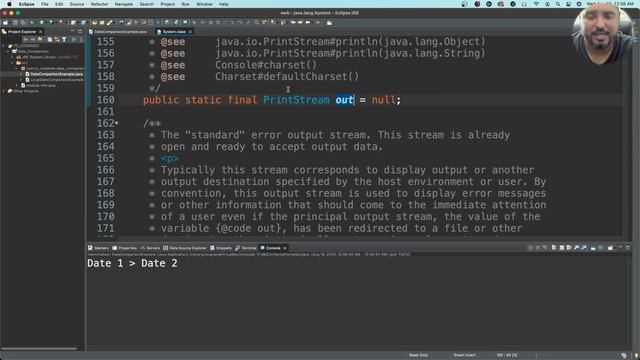Minimize the Console panel

click(x=620, y=247)
